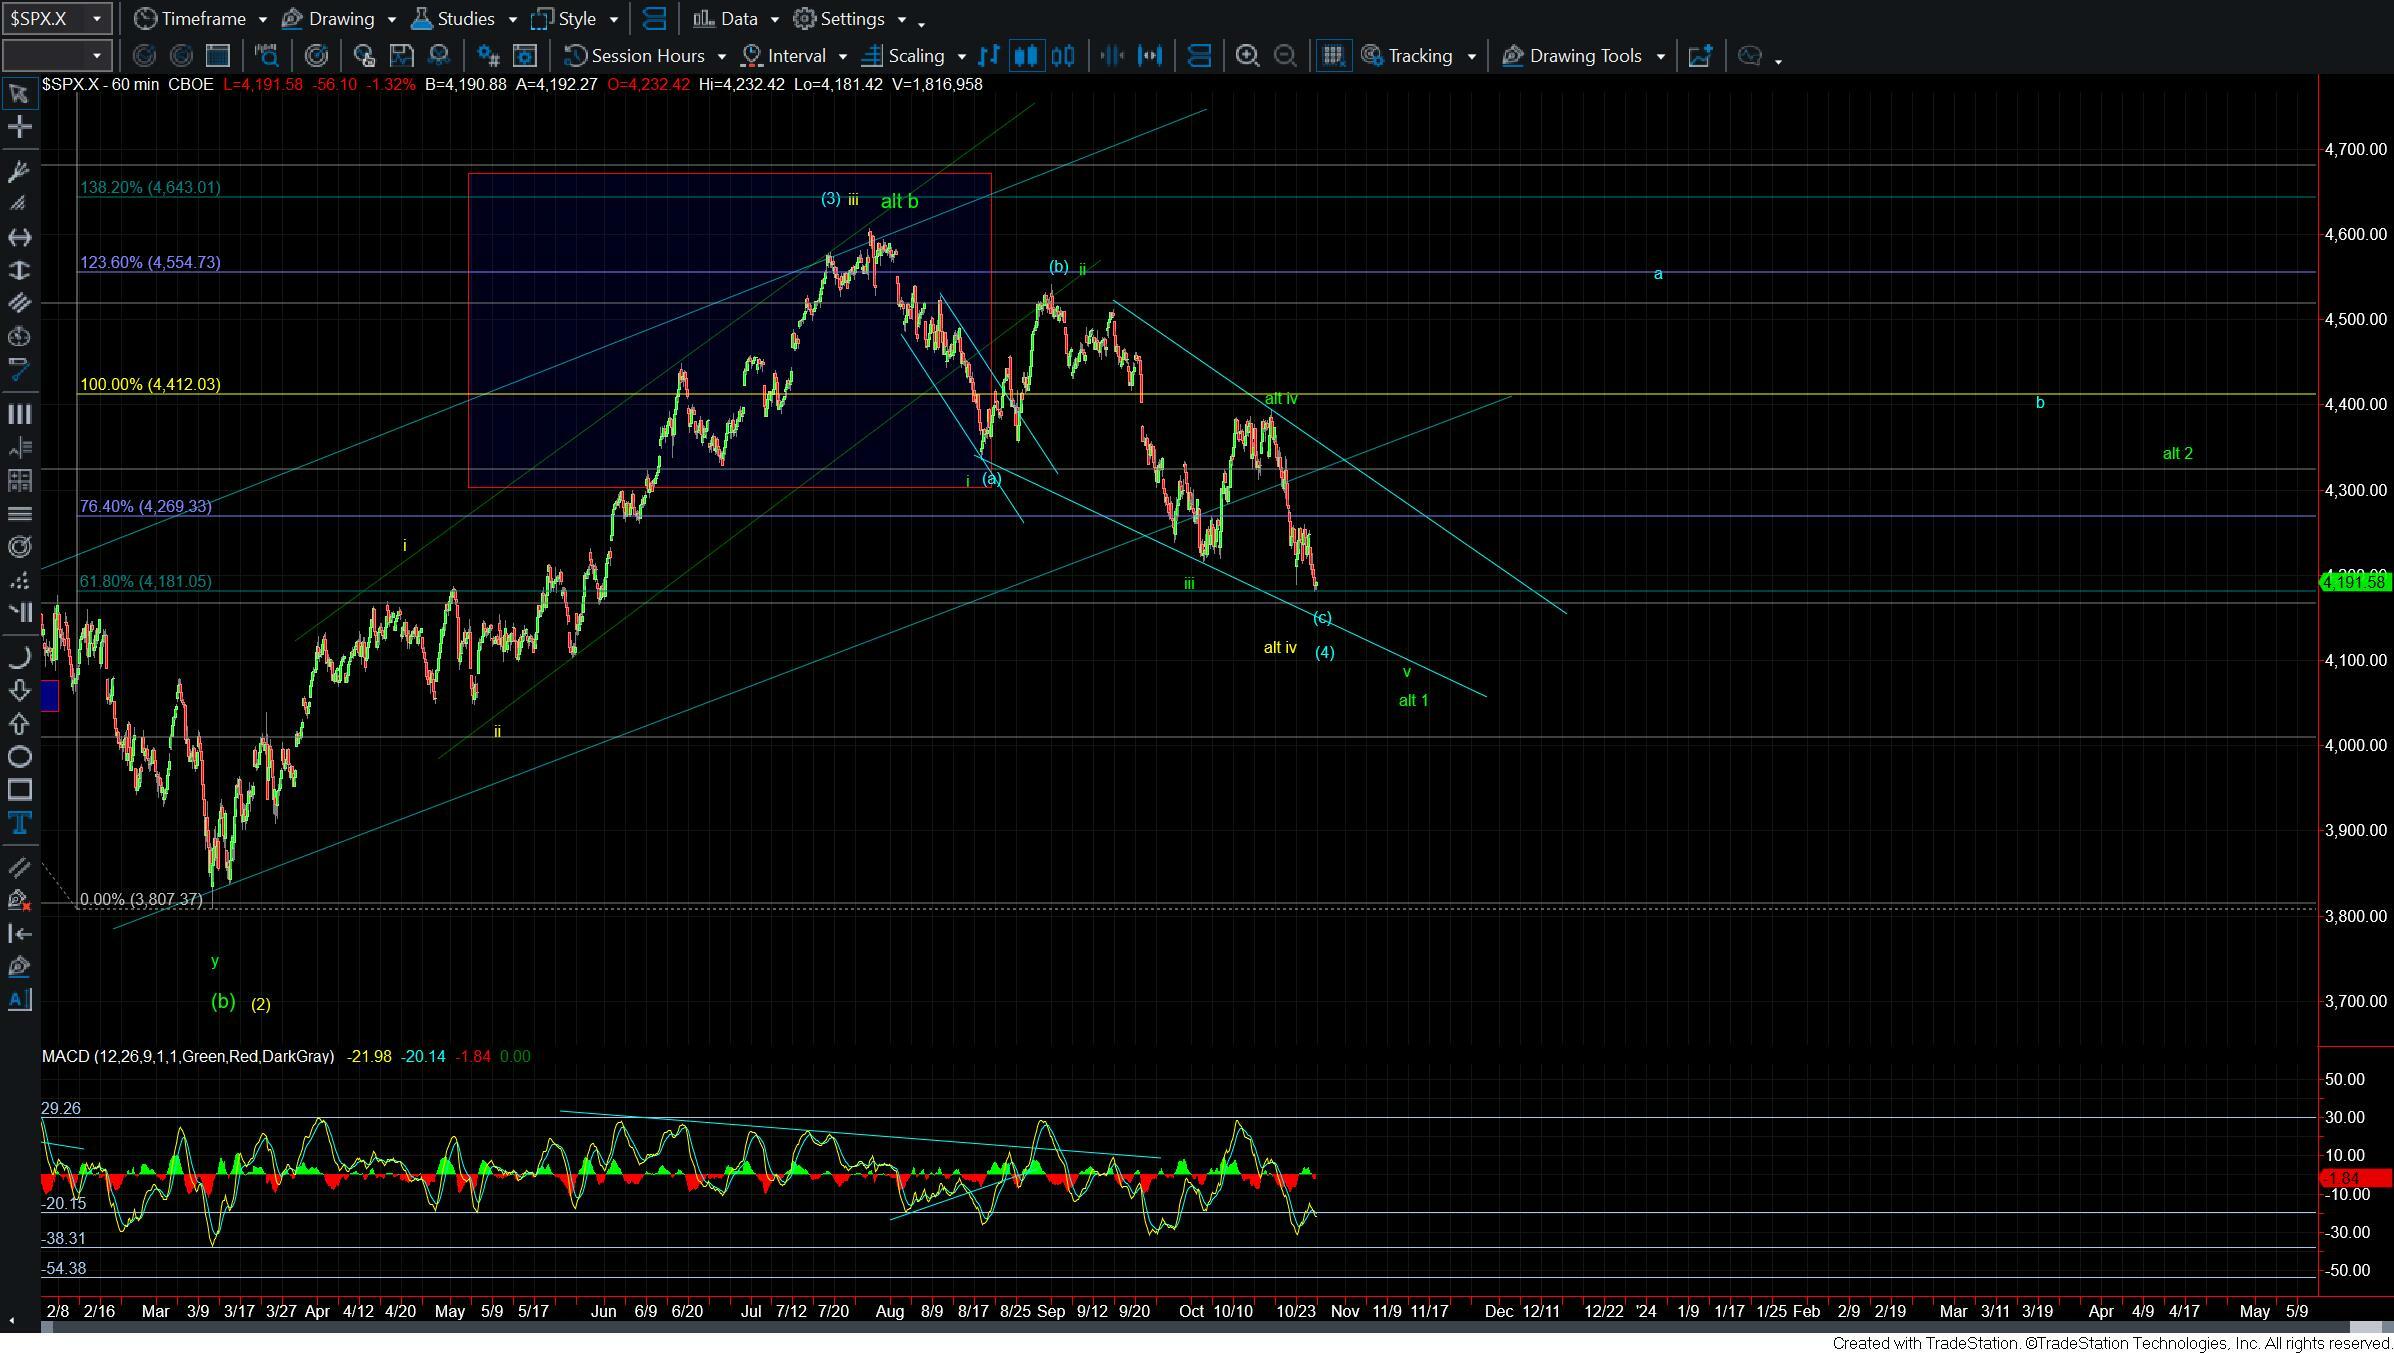
Task: Click the MACD study label
Action: pos(188,1056)
